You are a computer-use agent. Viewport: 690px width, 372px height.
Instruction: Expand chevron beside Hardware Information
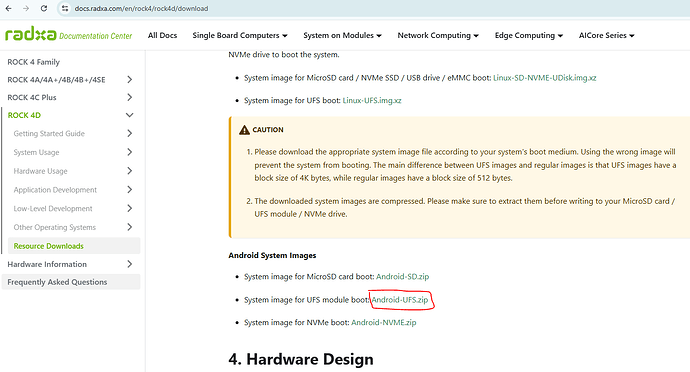coord(129,264)
